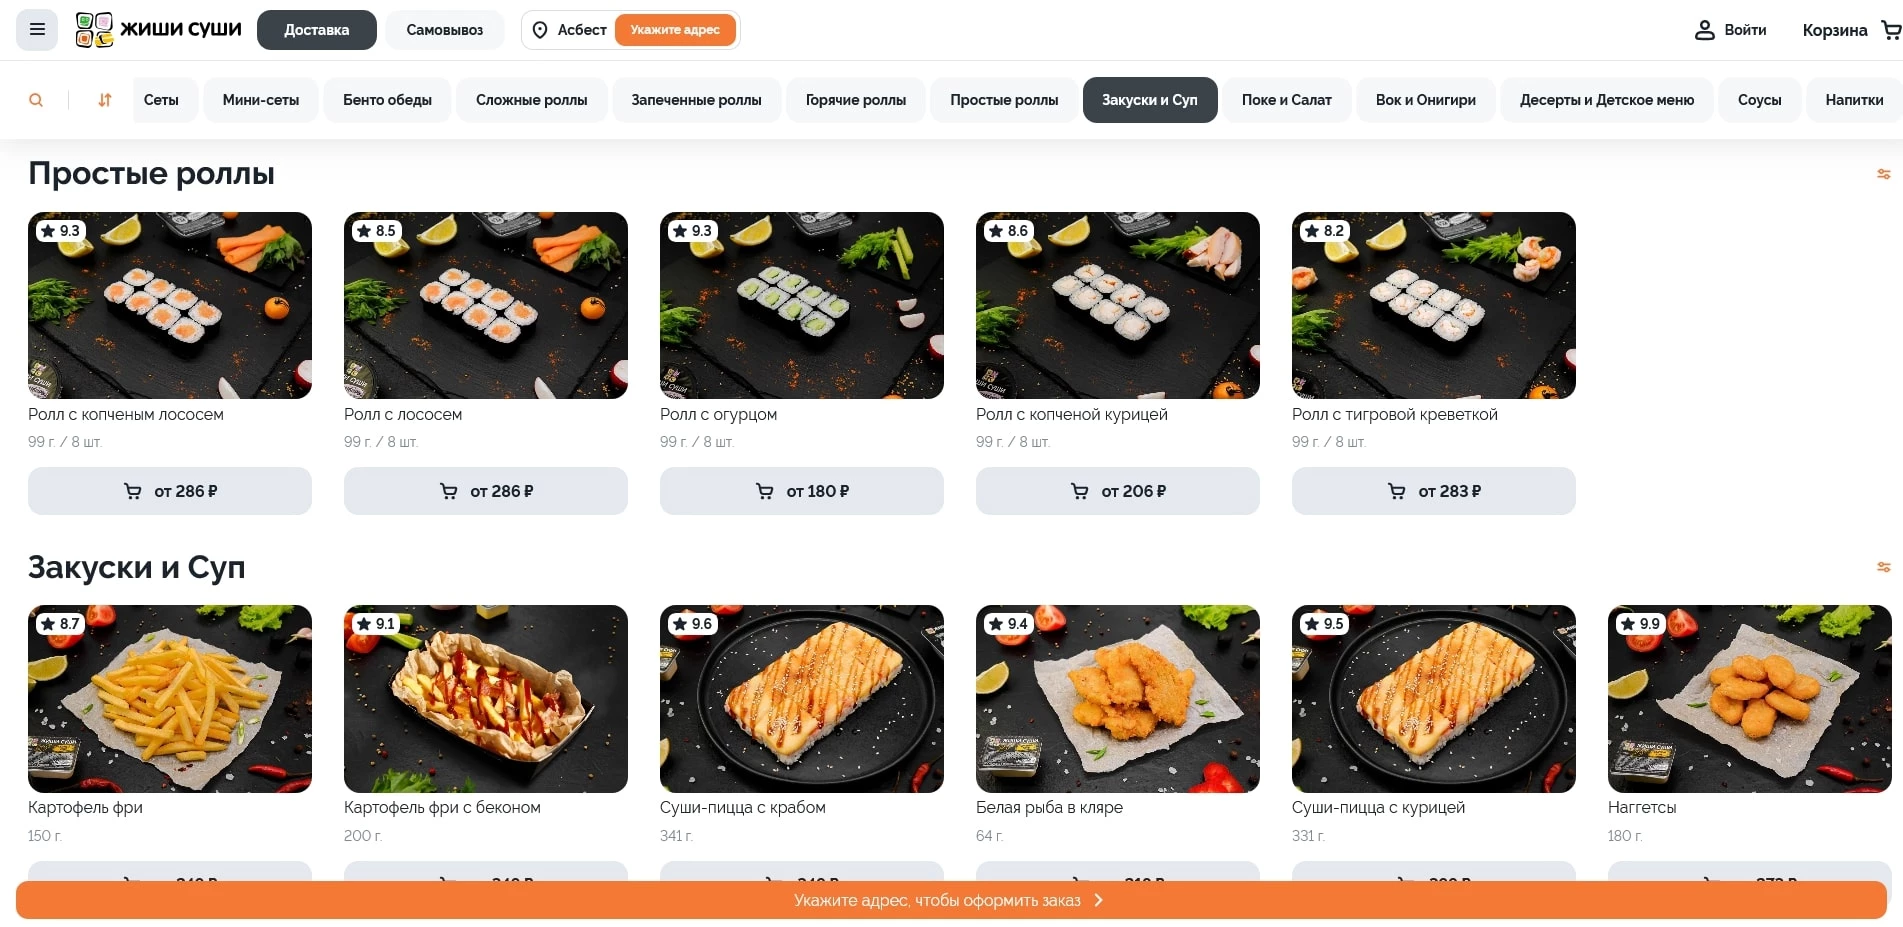Click the filter icon beside Простые роллы heading
Viewport: 1903px width, 927px height.
(x=1884, y=174)
